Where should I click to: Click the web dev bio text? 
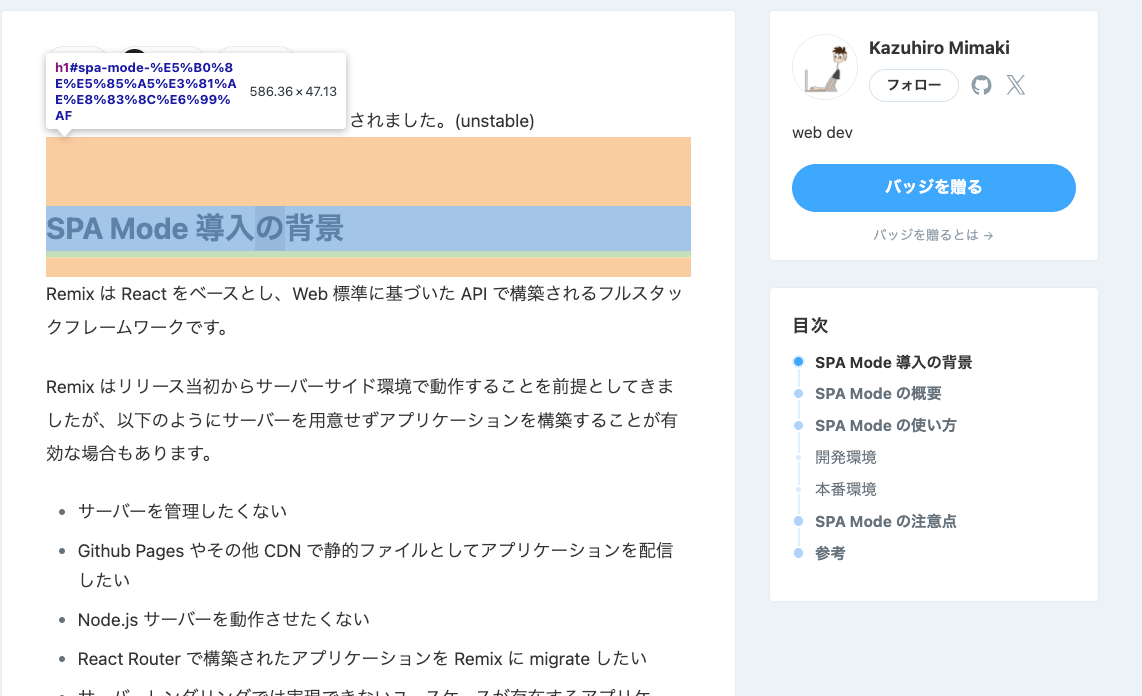coord(822,133)
